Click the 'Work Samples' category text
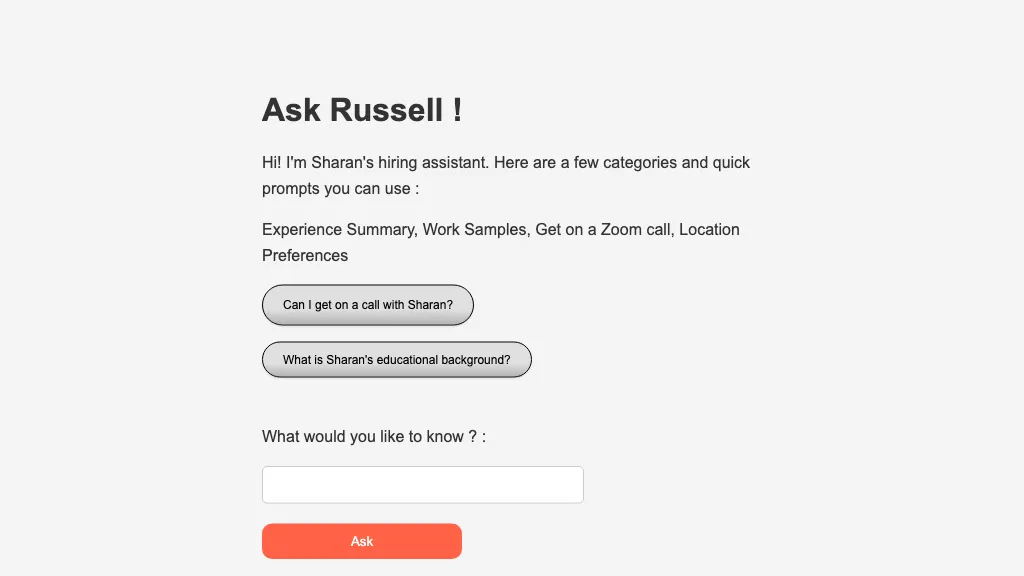The height and width of the screenshot is (576, 1024). (x=475, y=229)
